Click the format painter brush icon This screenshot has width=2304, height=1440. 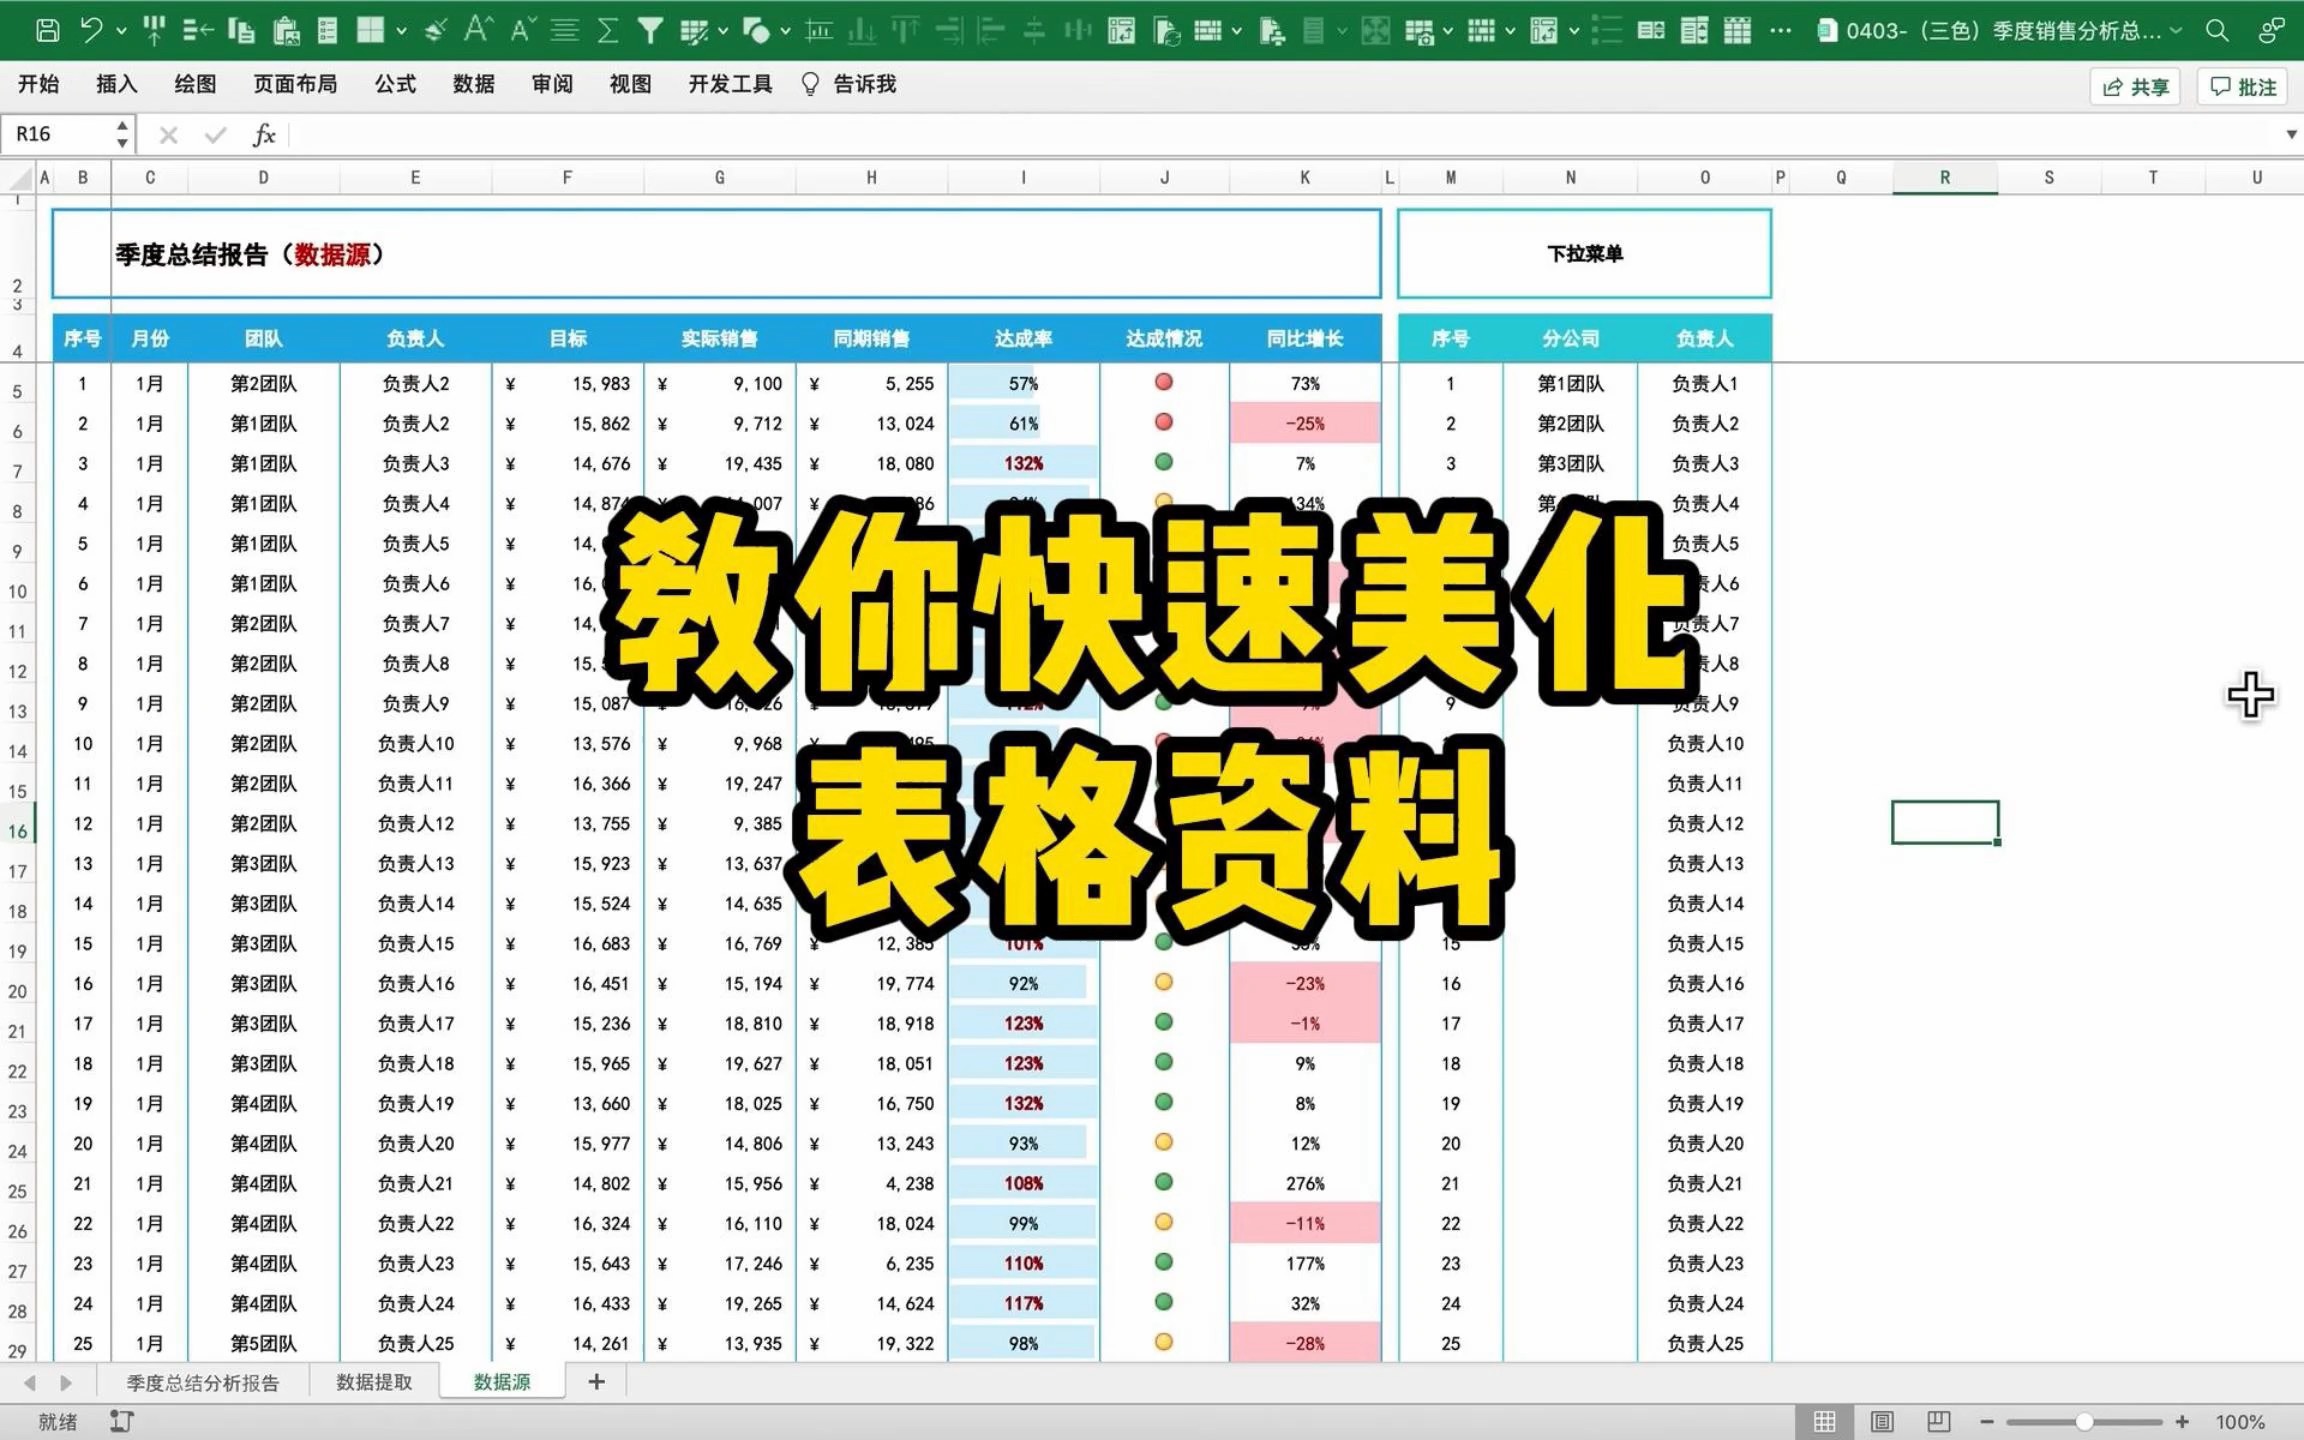[434, 31]
